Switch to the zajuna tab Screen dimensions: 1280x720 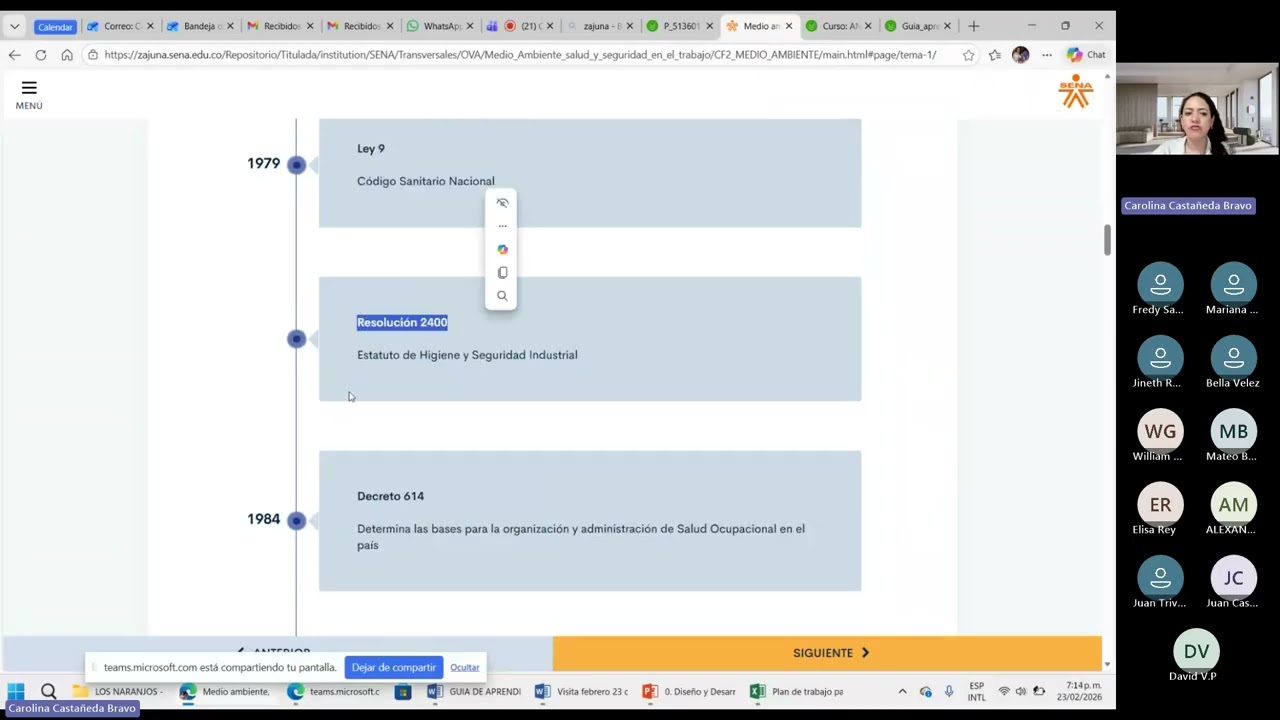[x=600, y=26]
